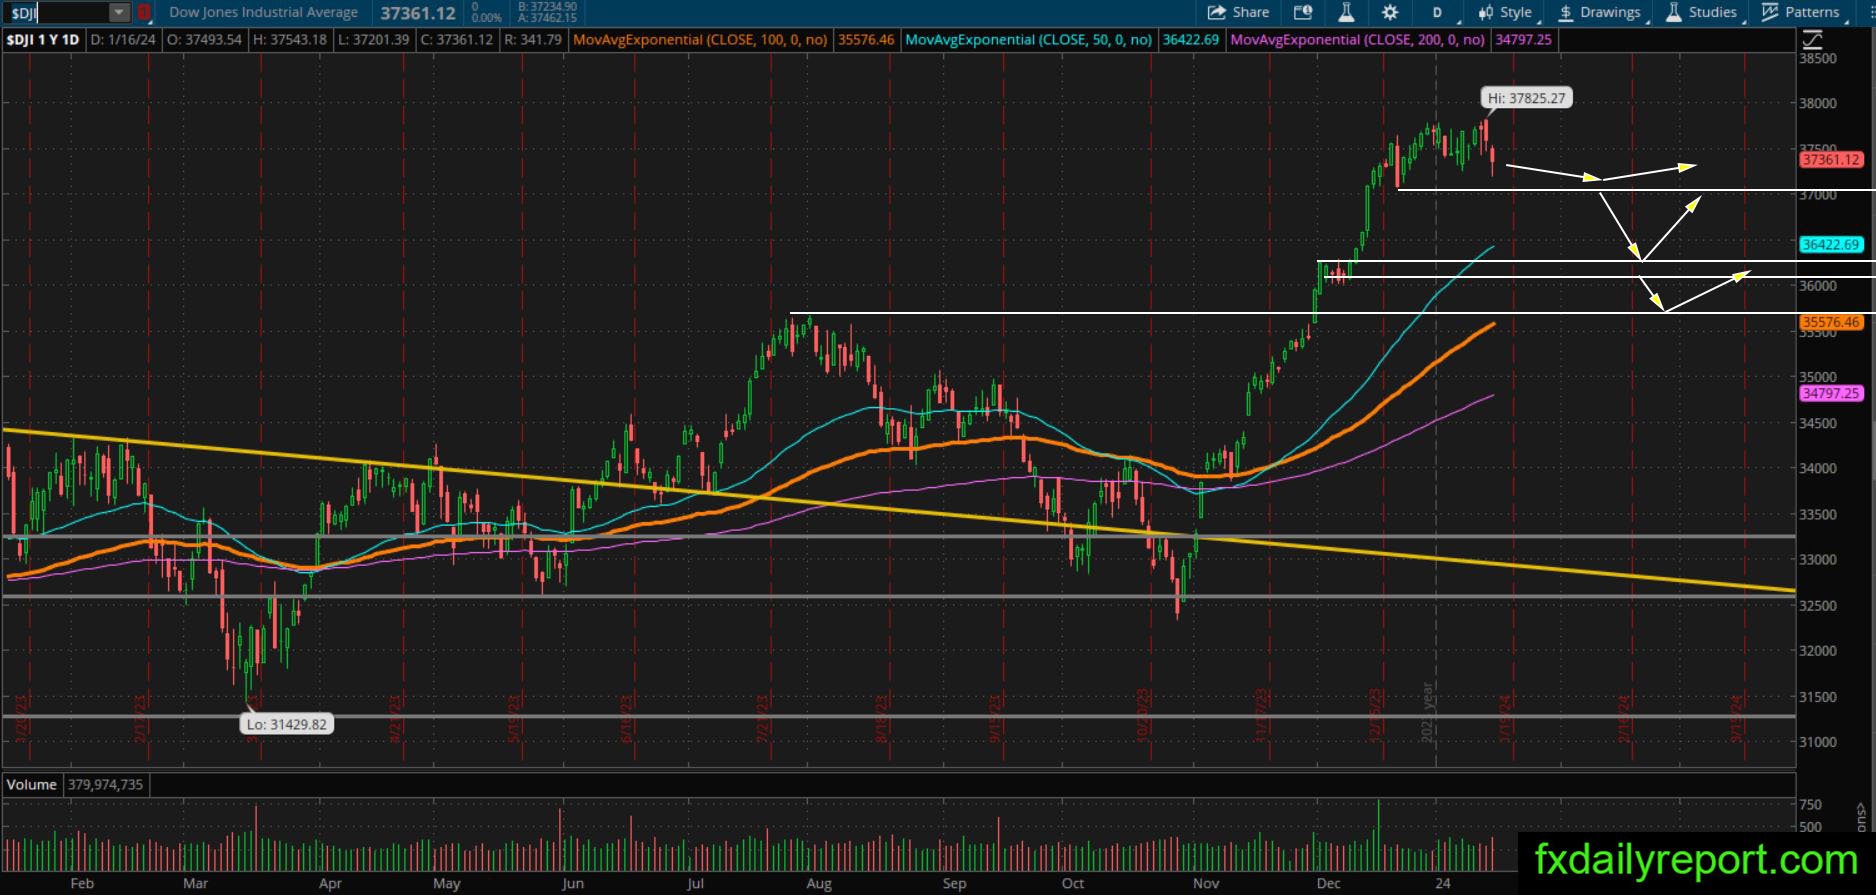The image size is (1876, 895).
Task: Select the orange MovAvgExponential 100 study label
Action: [700, 40]
